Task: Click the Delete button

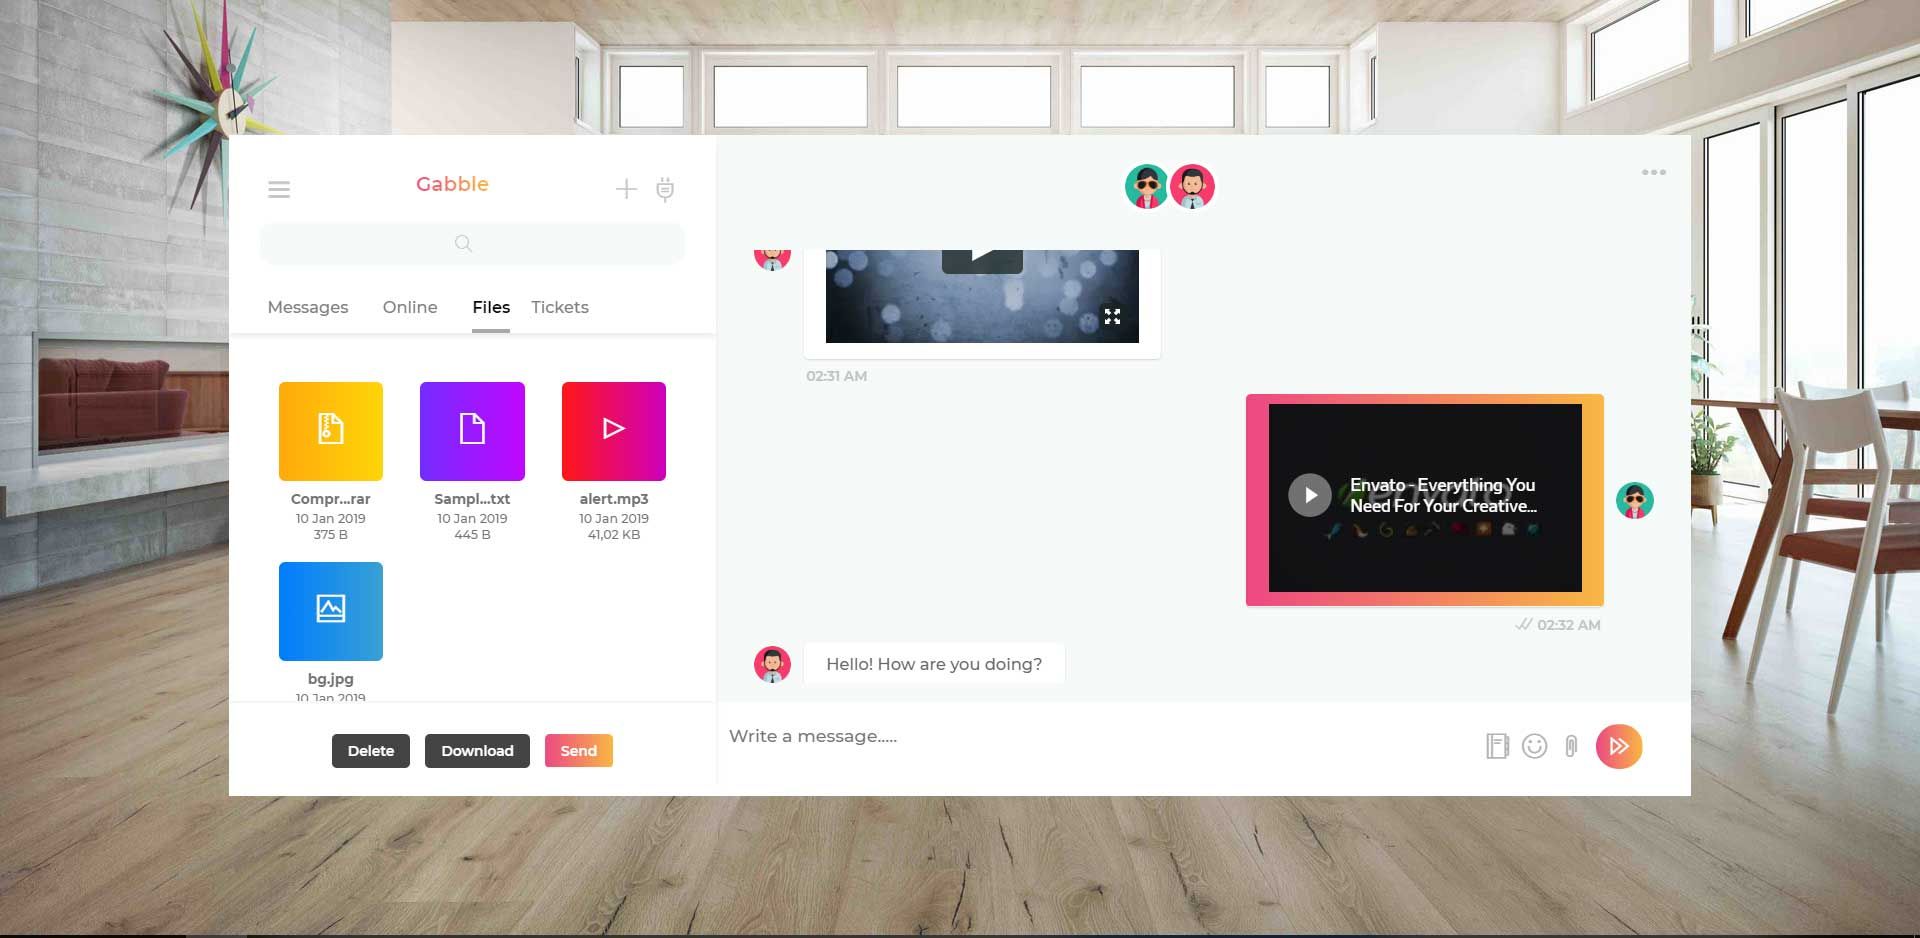Action: (x=371, y=751)
